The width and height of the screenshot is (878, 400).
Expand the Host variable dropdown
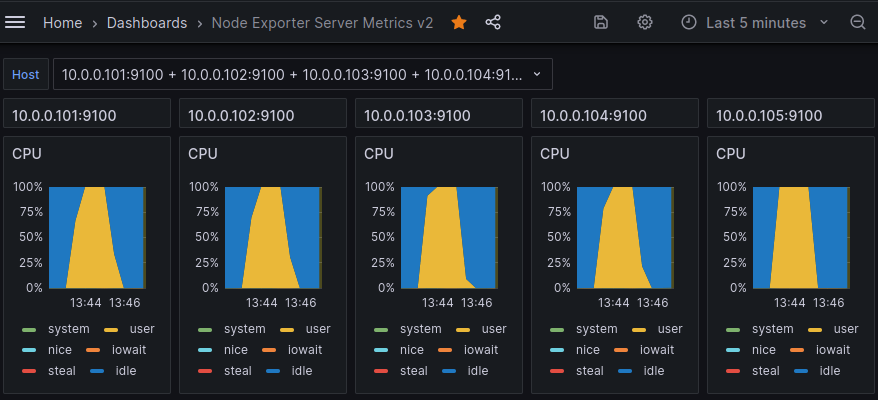coord(301,74)
